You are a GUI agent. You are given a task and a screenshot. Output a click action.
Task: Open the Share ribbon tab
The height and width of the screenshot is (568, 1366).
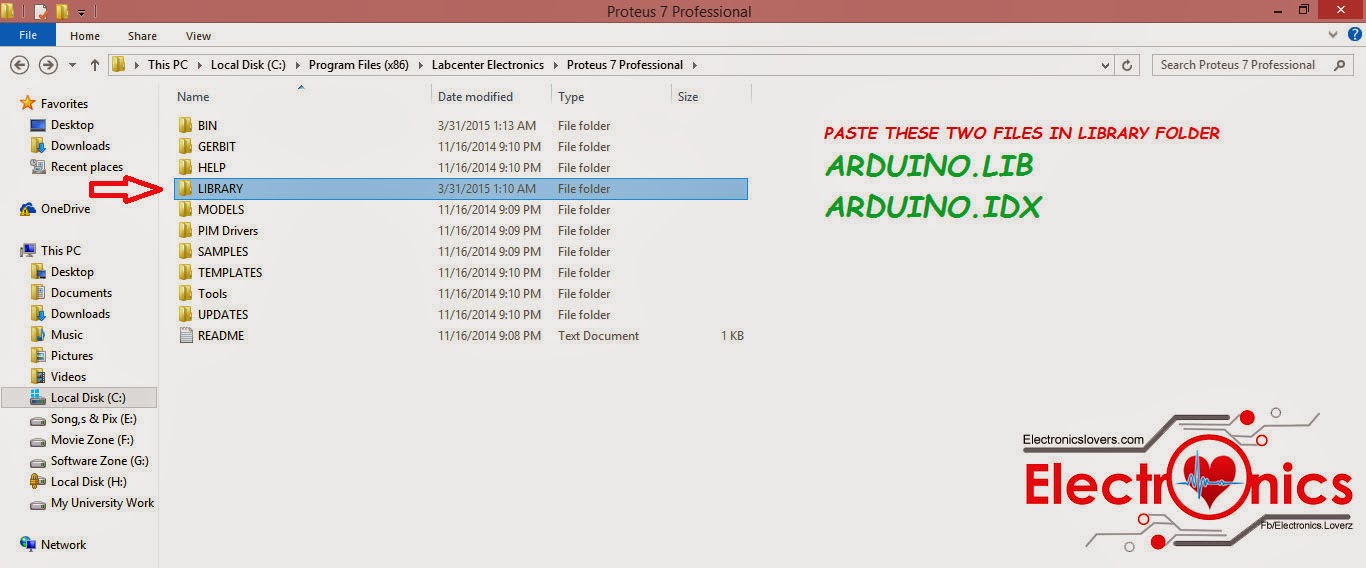[x=142, y=36]
